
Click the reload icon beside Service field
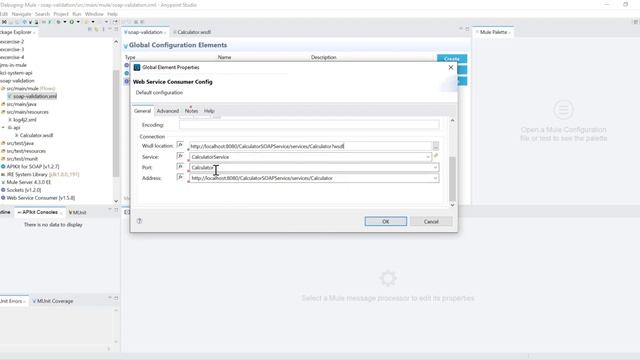tap(436, 156)
